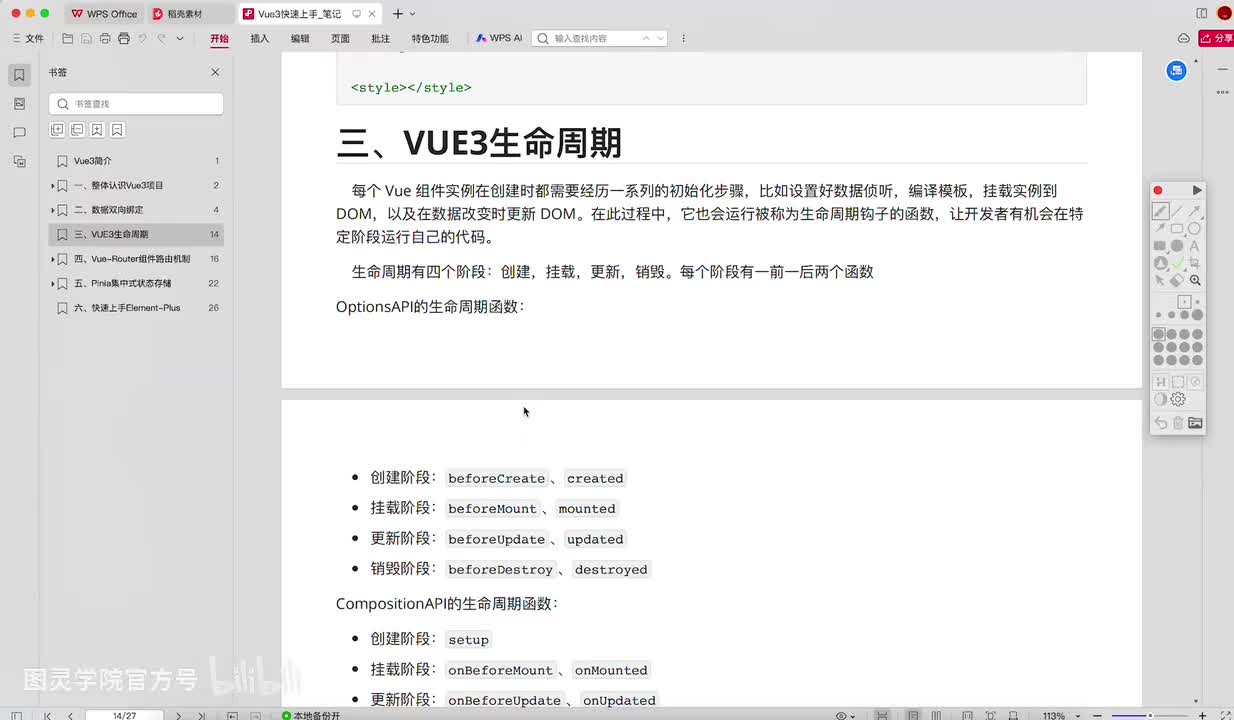Viewport: 1234px width, 720px height.
Task: Click the red 分享 share button
Action: click(1217, 38)
